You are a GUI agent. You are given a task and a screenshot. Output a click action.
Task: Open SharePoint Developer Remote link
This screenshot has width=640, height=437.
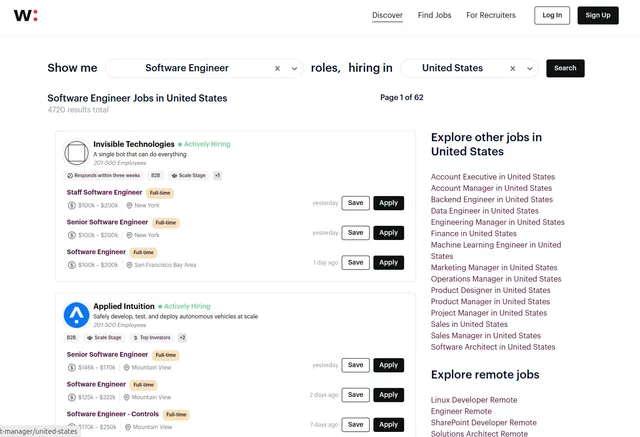(484, 423)
